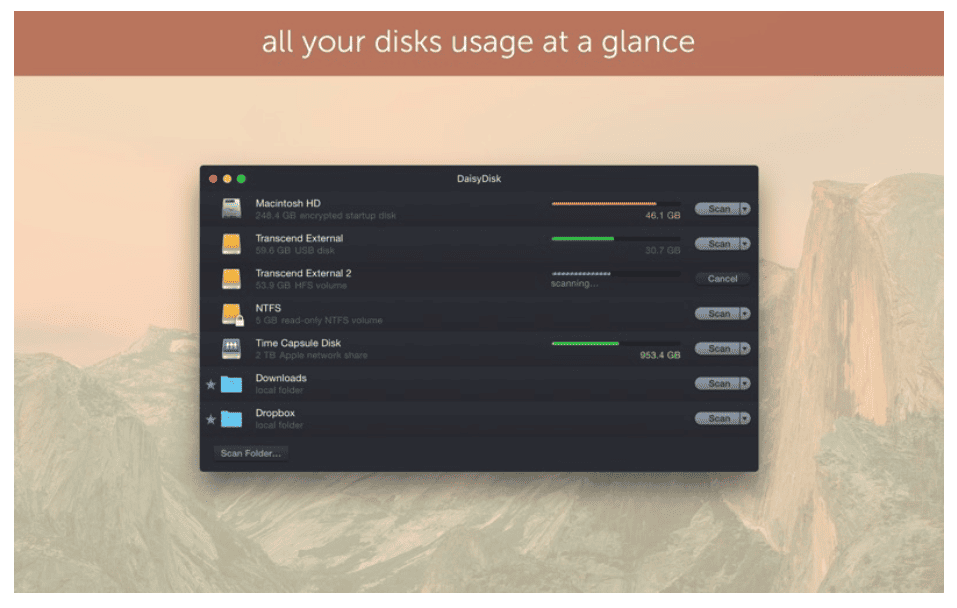Click the Dropbox folder icon

coord(231,419)
